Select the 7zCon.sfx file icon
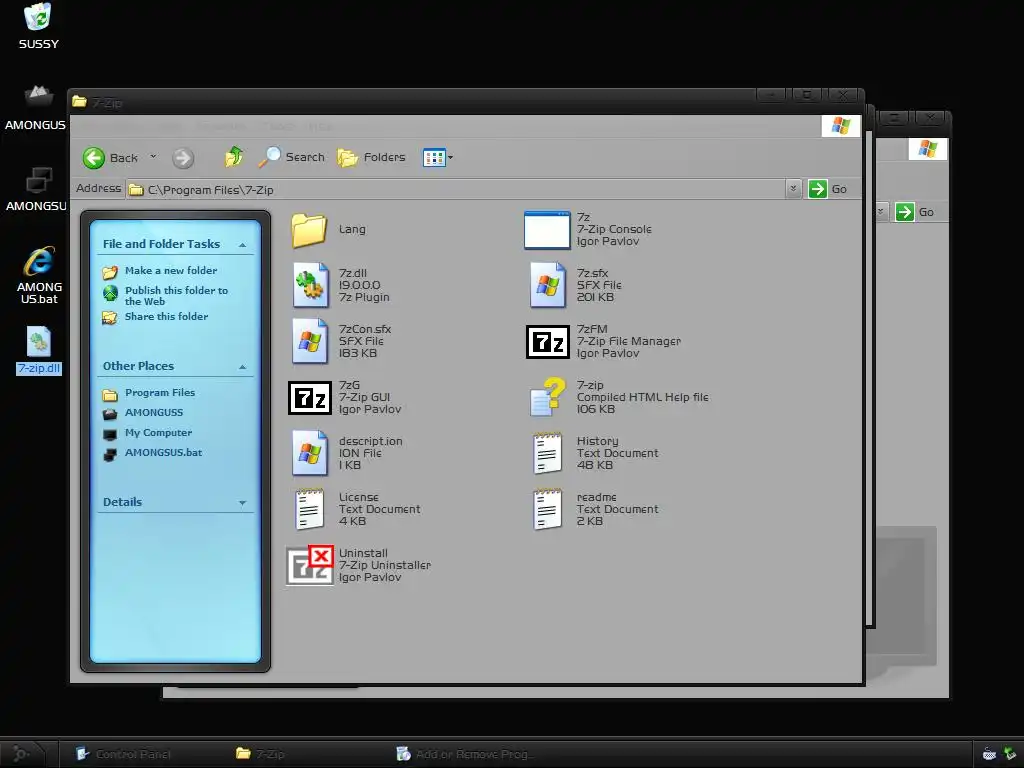Screen dimensions: 1024x768 click(310, 341)
